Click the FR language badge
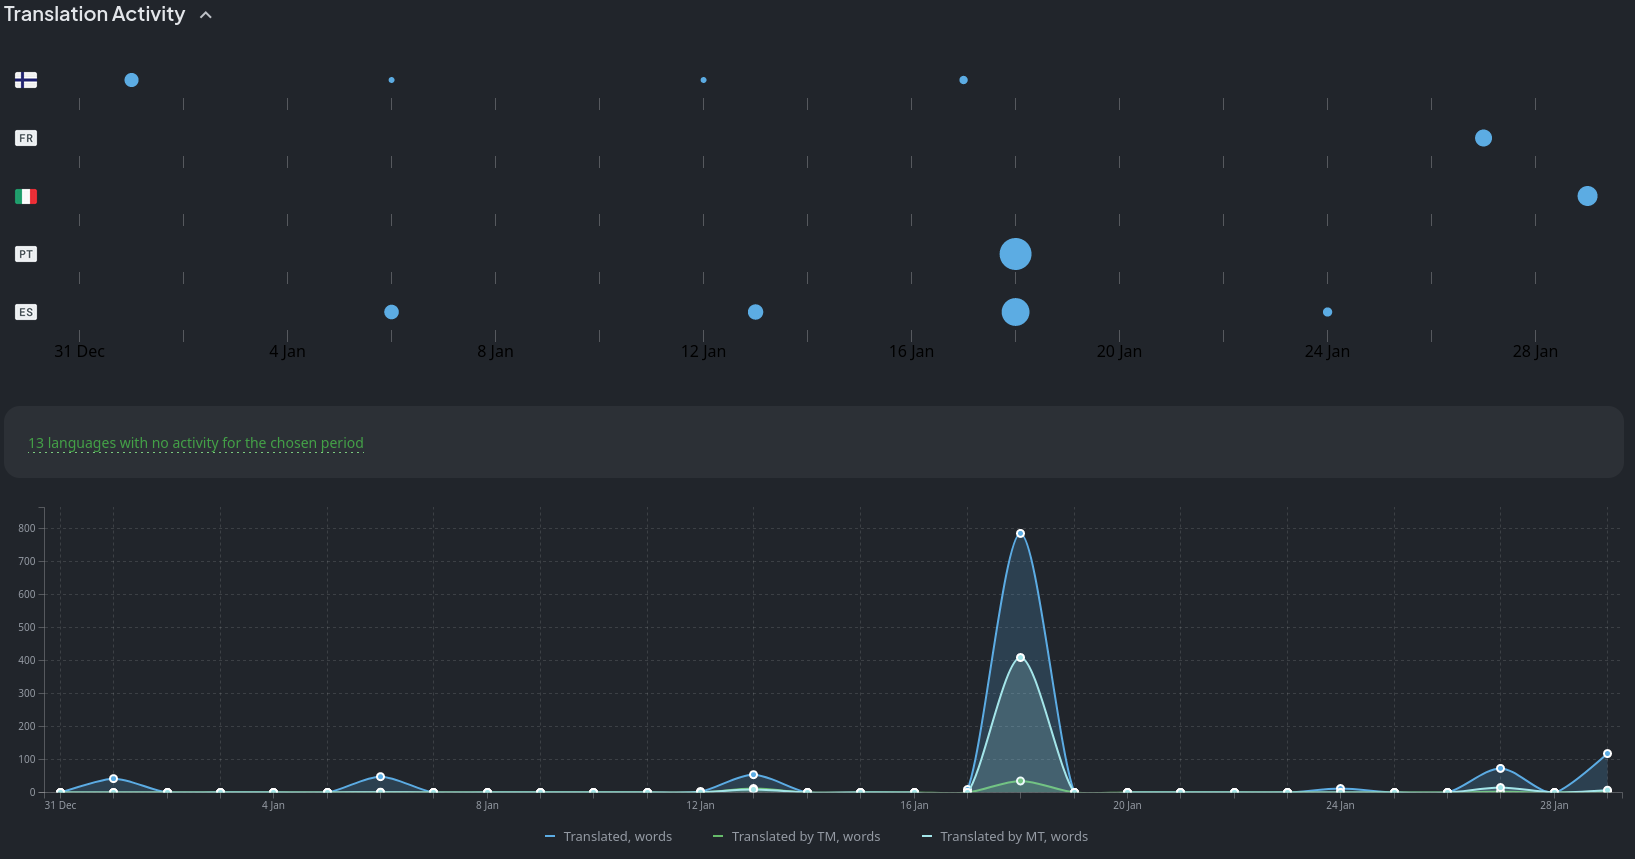Viewport: 1635px width, 859px height. (26, 138)
